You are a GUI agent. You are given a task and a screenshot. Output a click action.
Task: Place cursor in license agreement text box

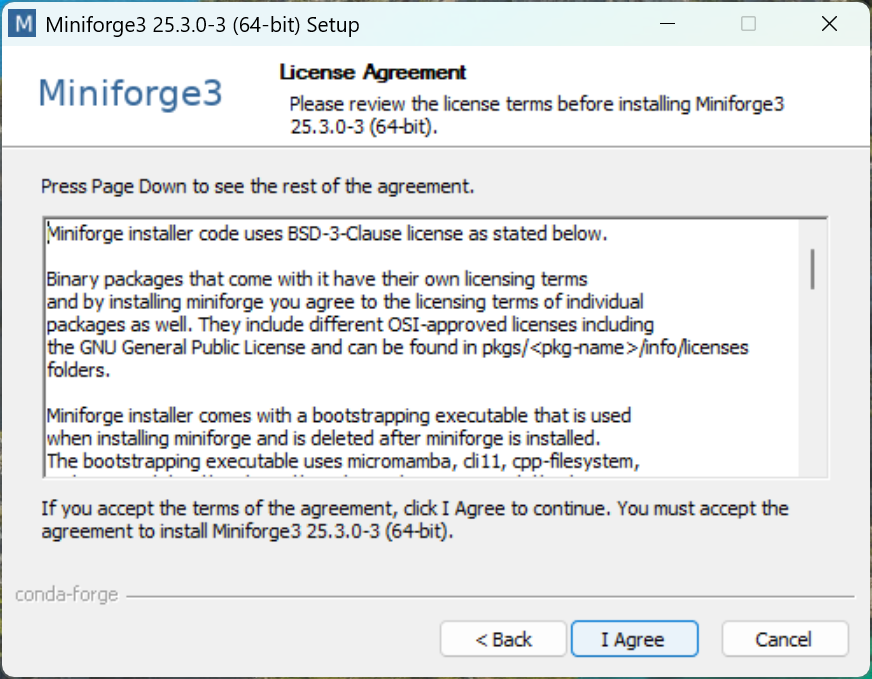point(422,348)
